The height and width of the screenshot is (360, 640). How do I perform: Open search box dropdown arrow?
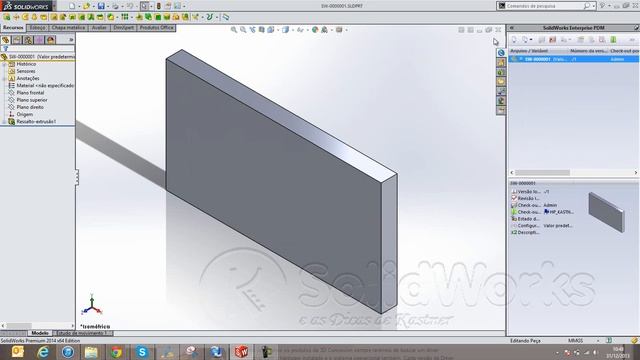tap(593, 6)
